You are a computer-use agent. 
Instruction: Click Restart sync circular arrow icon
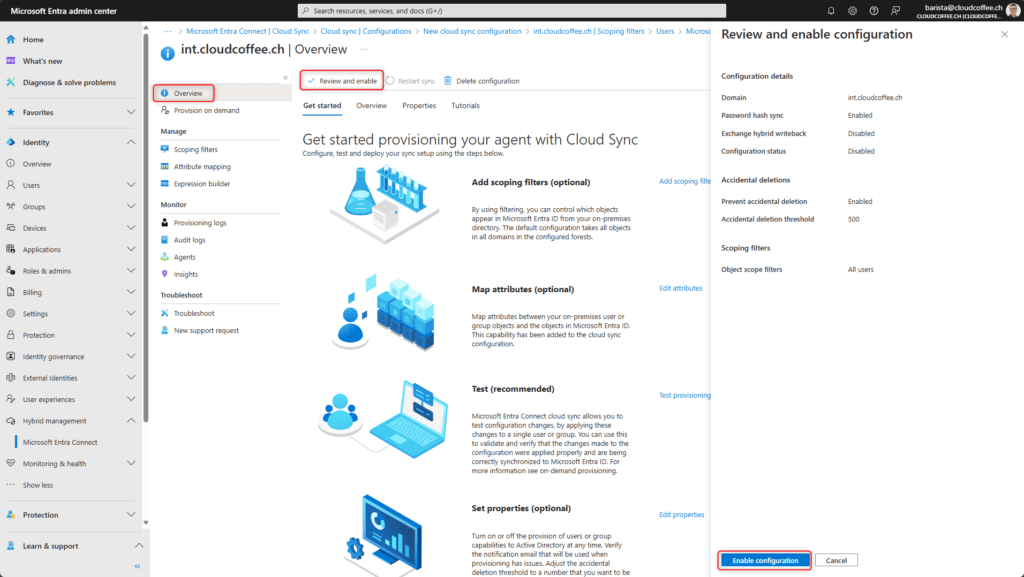tap(390, 80)
